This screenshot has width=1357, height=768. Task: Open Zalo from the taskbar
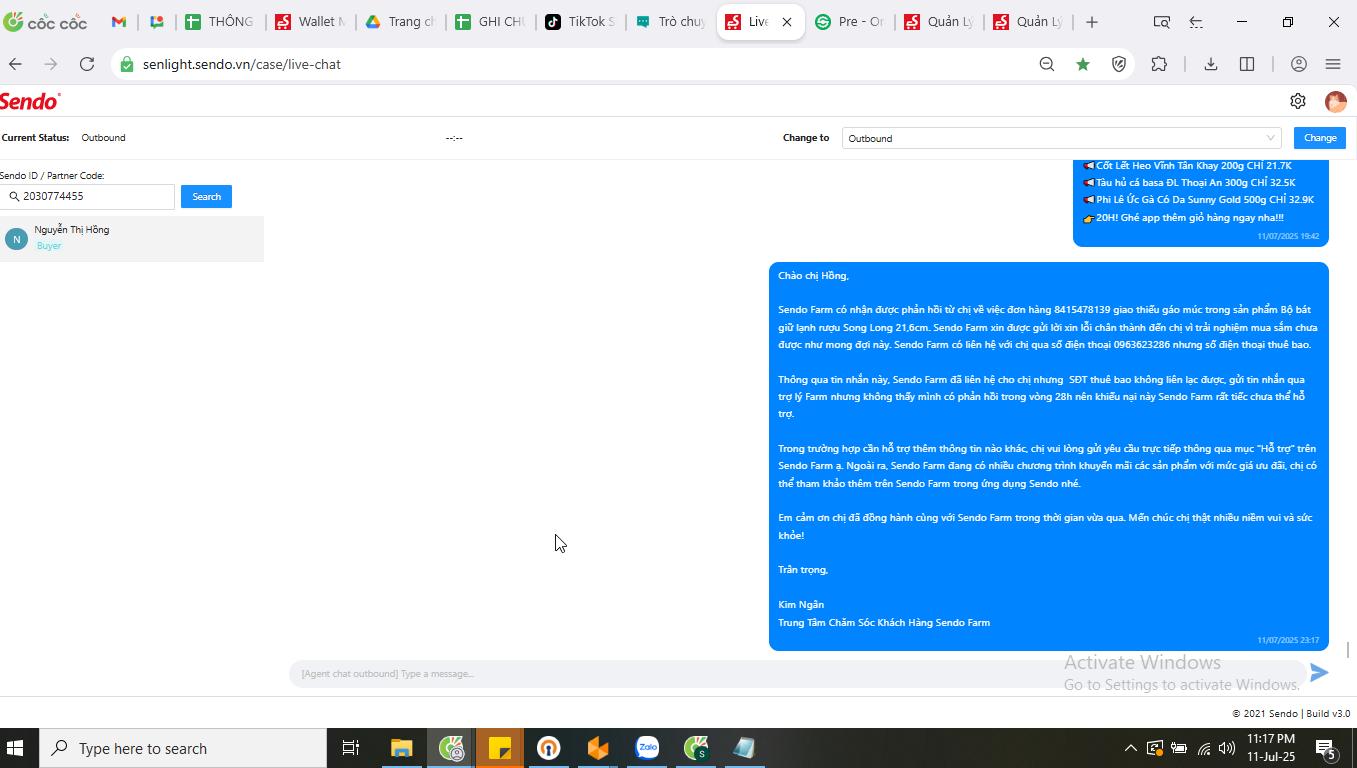[x=647, y=747]
